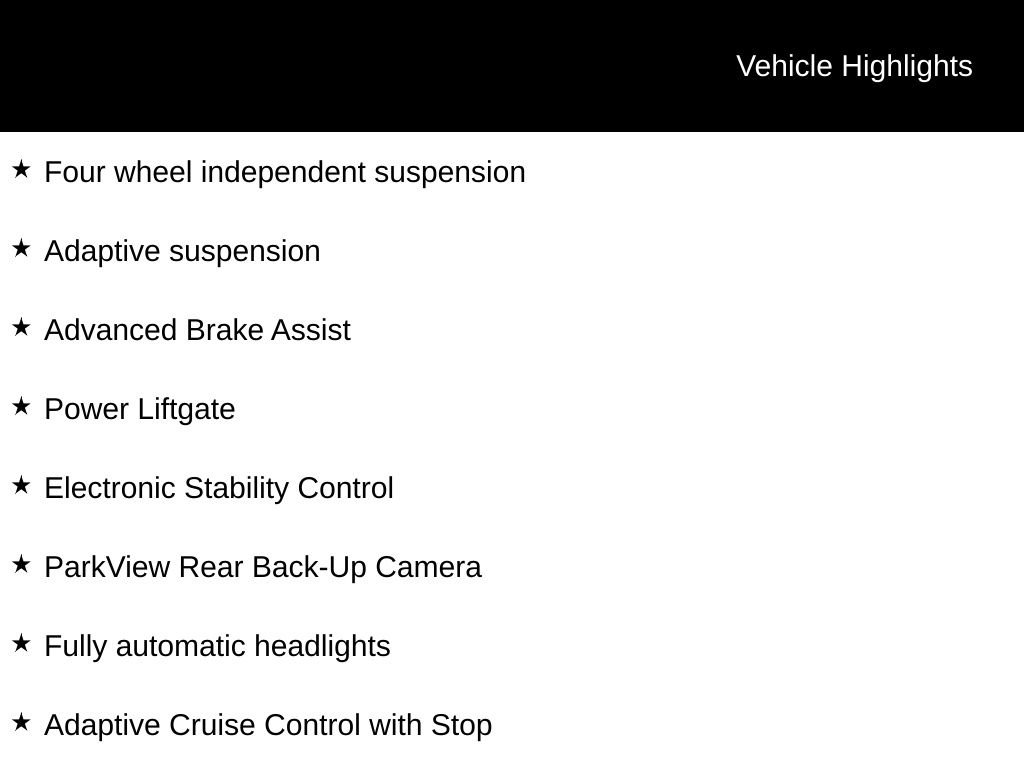
Task: Select the star beside Fully automatic headlights
Action: pos(21,643)
